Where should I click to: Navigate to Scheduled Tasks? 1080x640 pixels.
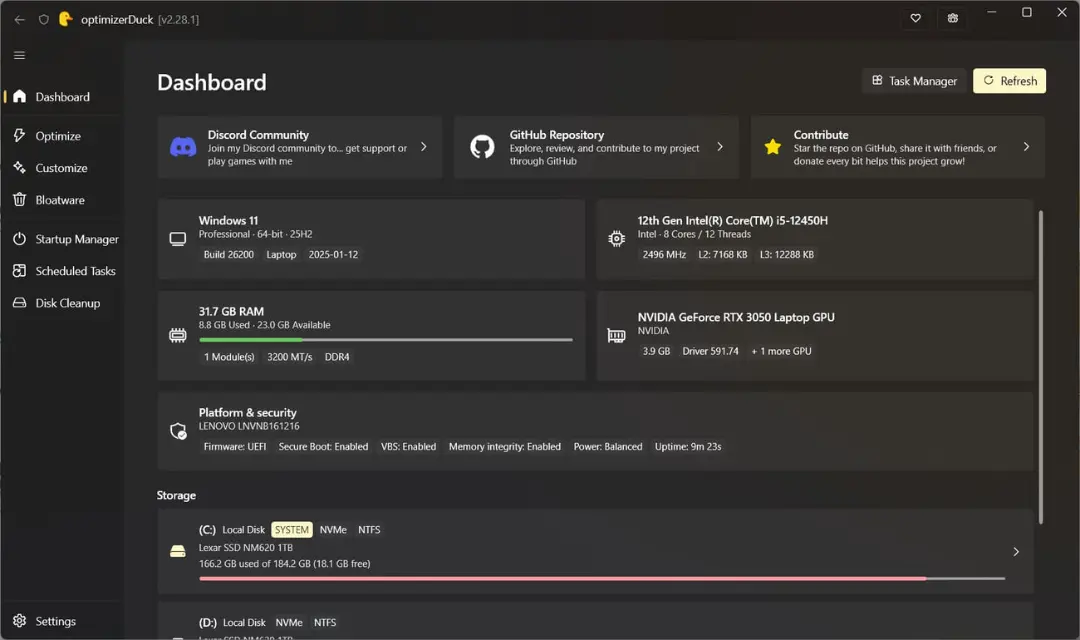point(63,271)
